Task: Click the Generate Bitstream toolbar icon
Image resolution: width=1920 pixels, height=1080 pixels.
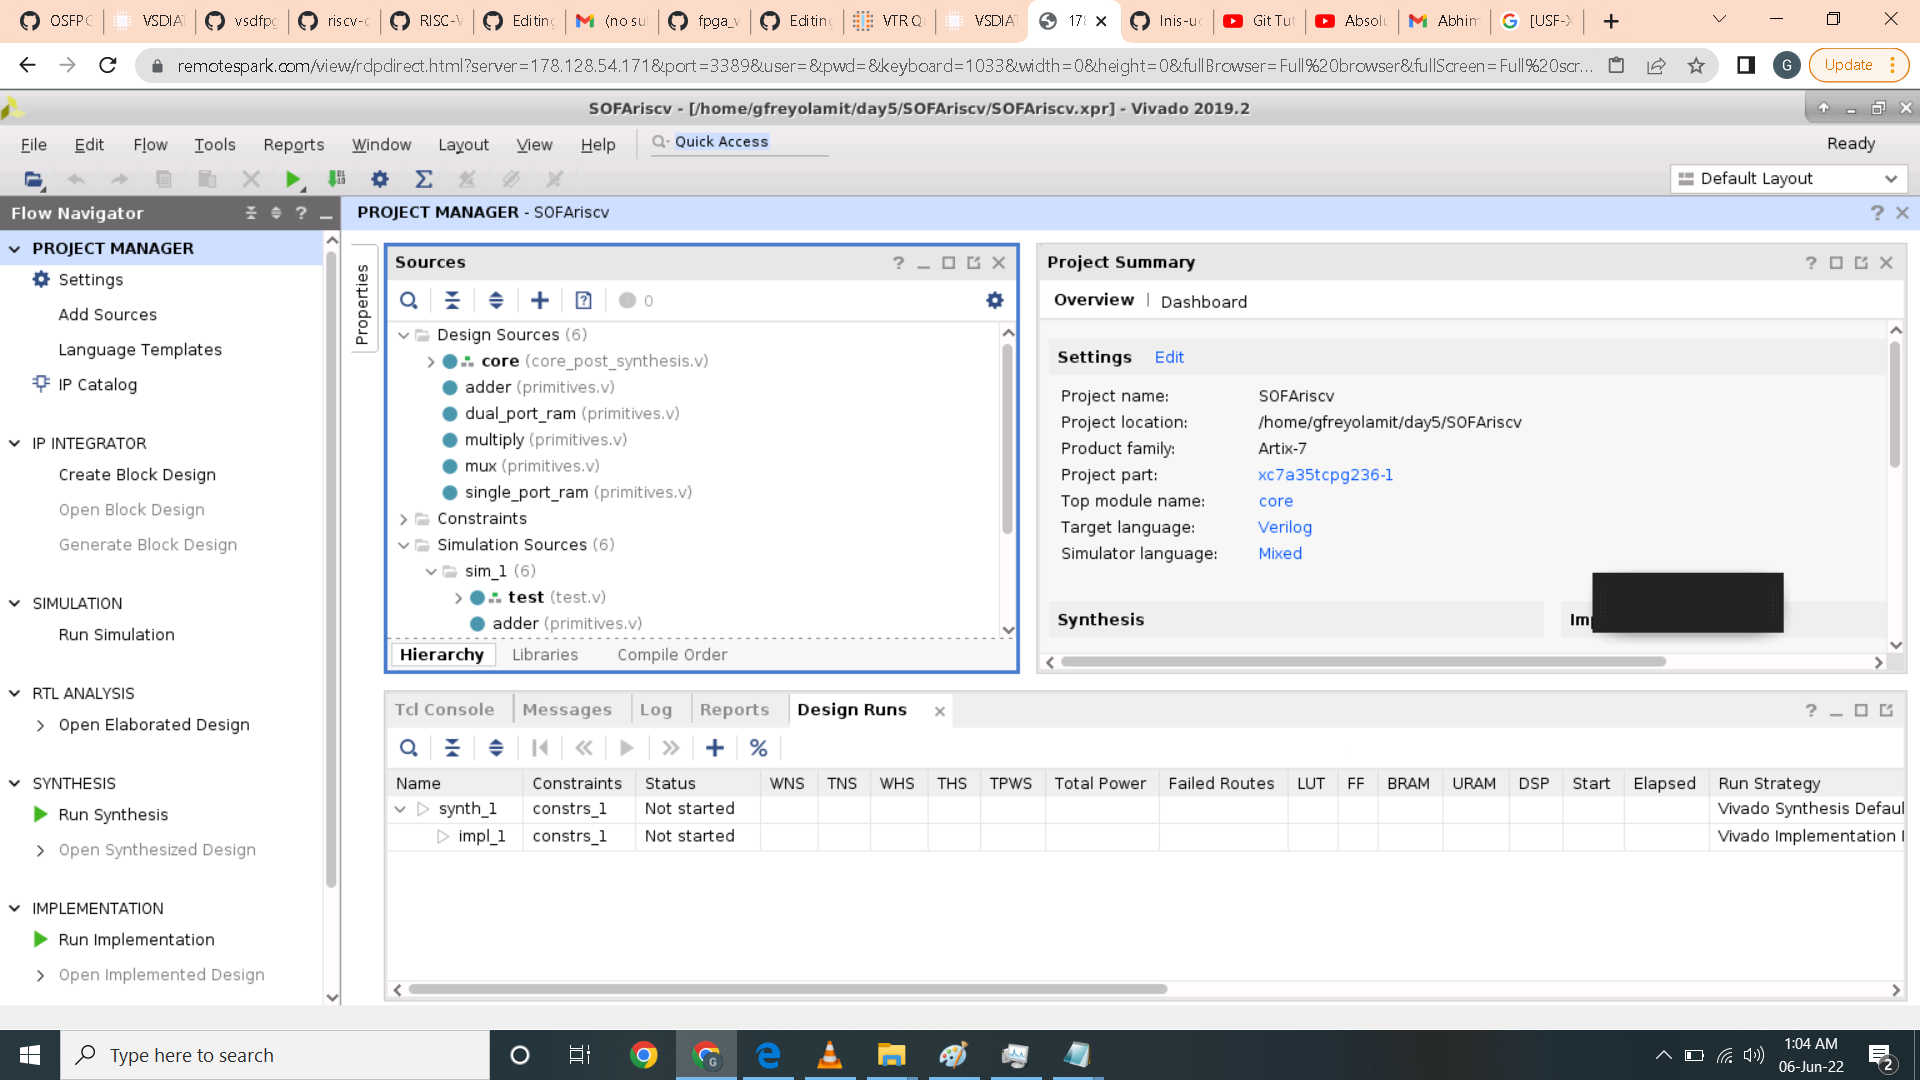Action: pos(337,179)
